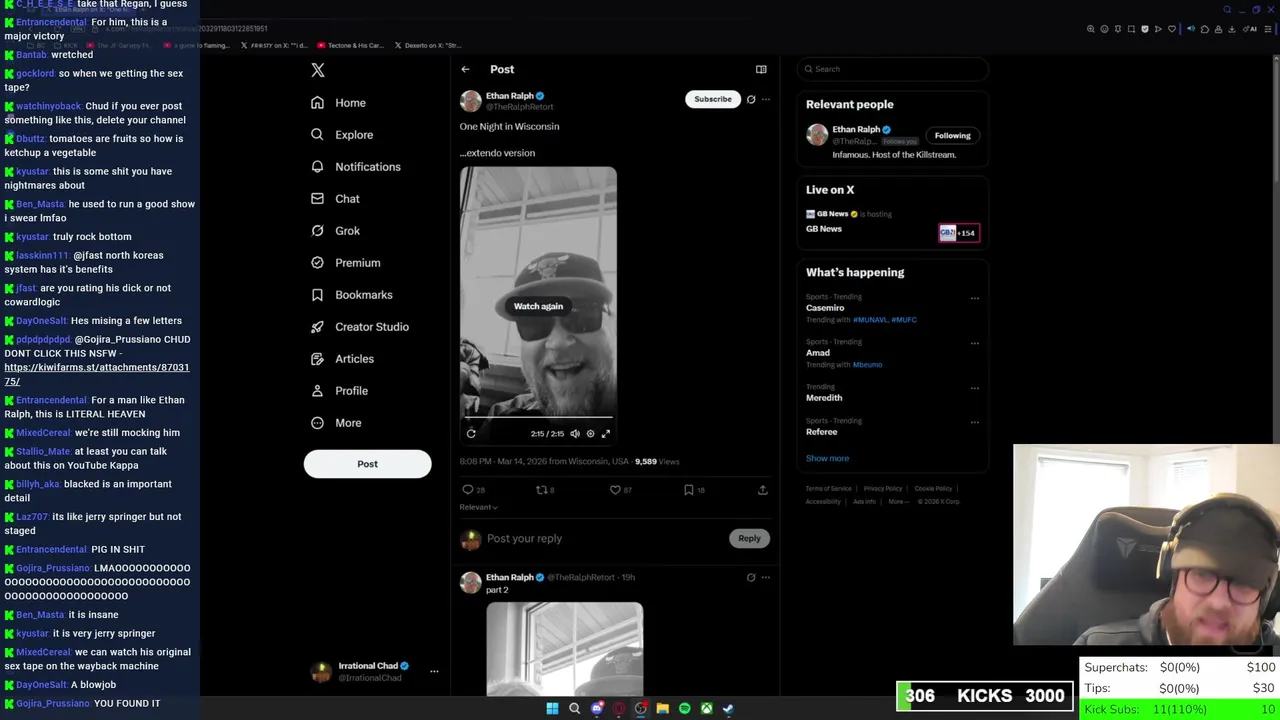Open more options for Amad trend
The image size is (1280, 720).
[x=975, y=343]
